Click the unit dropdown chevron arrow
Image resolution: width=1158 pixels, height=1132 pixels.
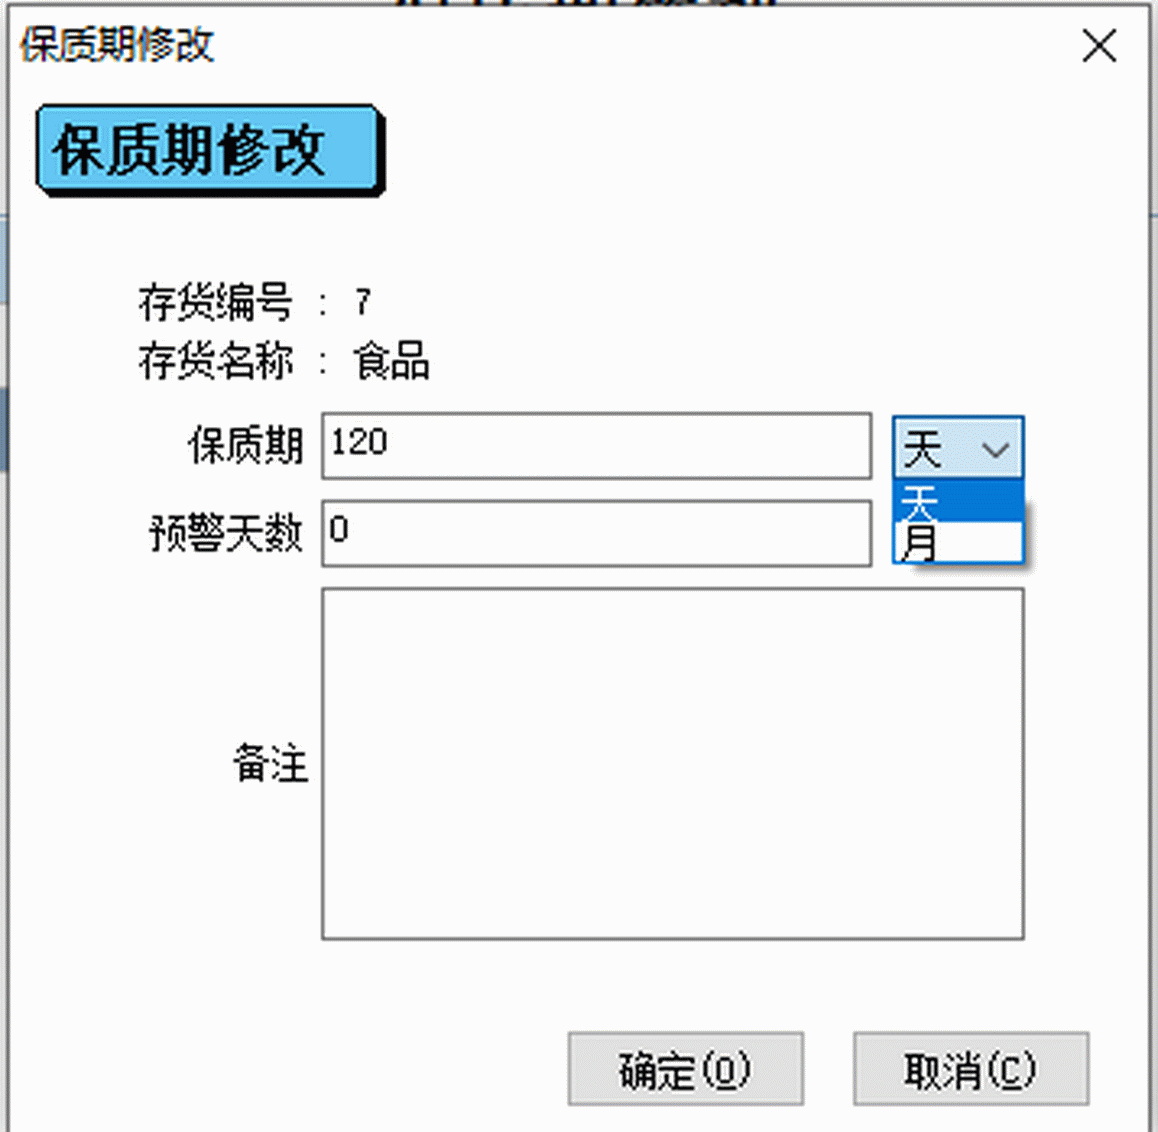995,449
